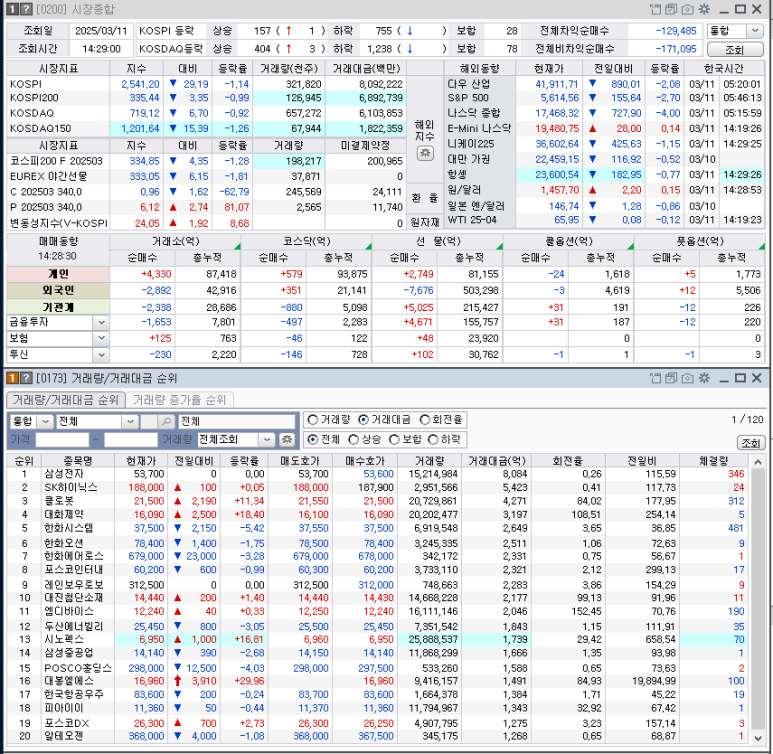This screenshot has width=773, height=754.
Task: Click the highlighted 시노펙스 row
Action: [x=380, y=640]
